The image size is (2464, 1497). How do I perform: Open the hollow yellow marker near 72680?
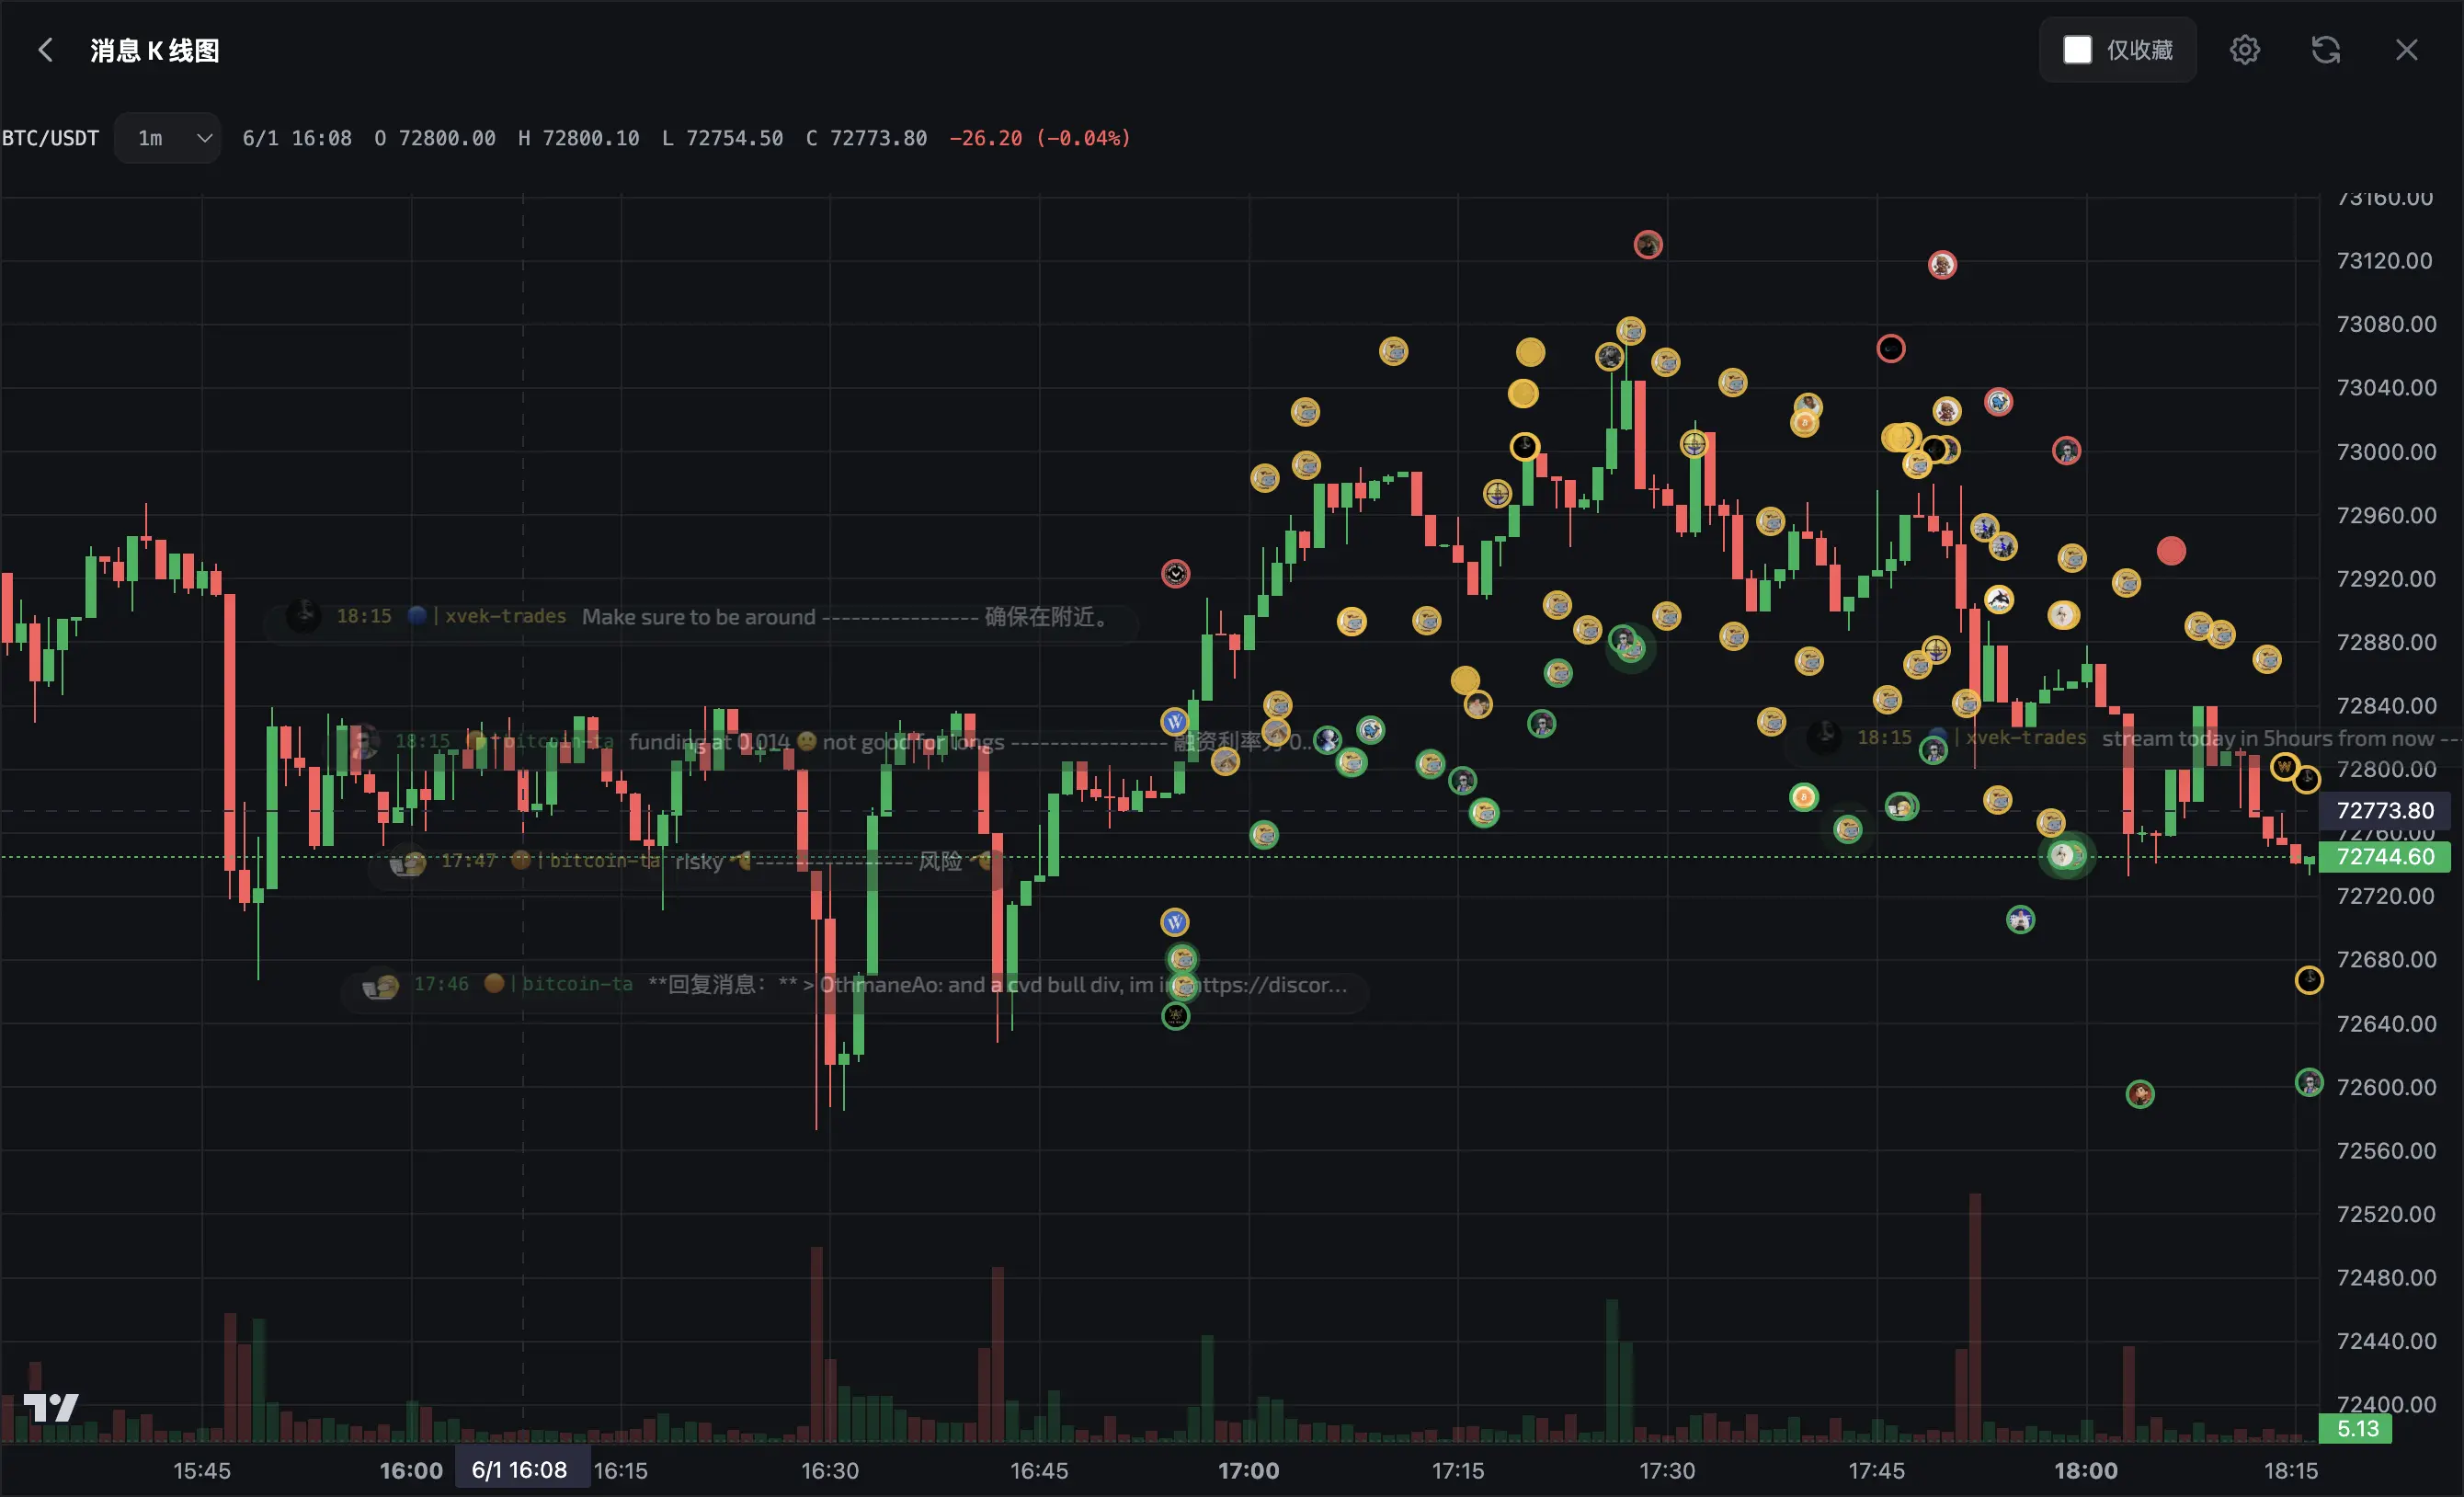[2308, 980]
